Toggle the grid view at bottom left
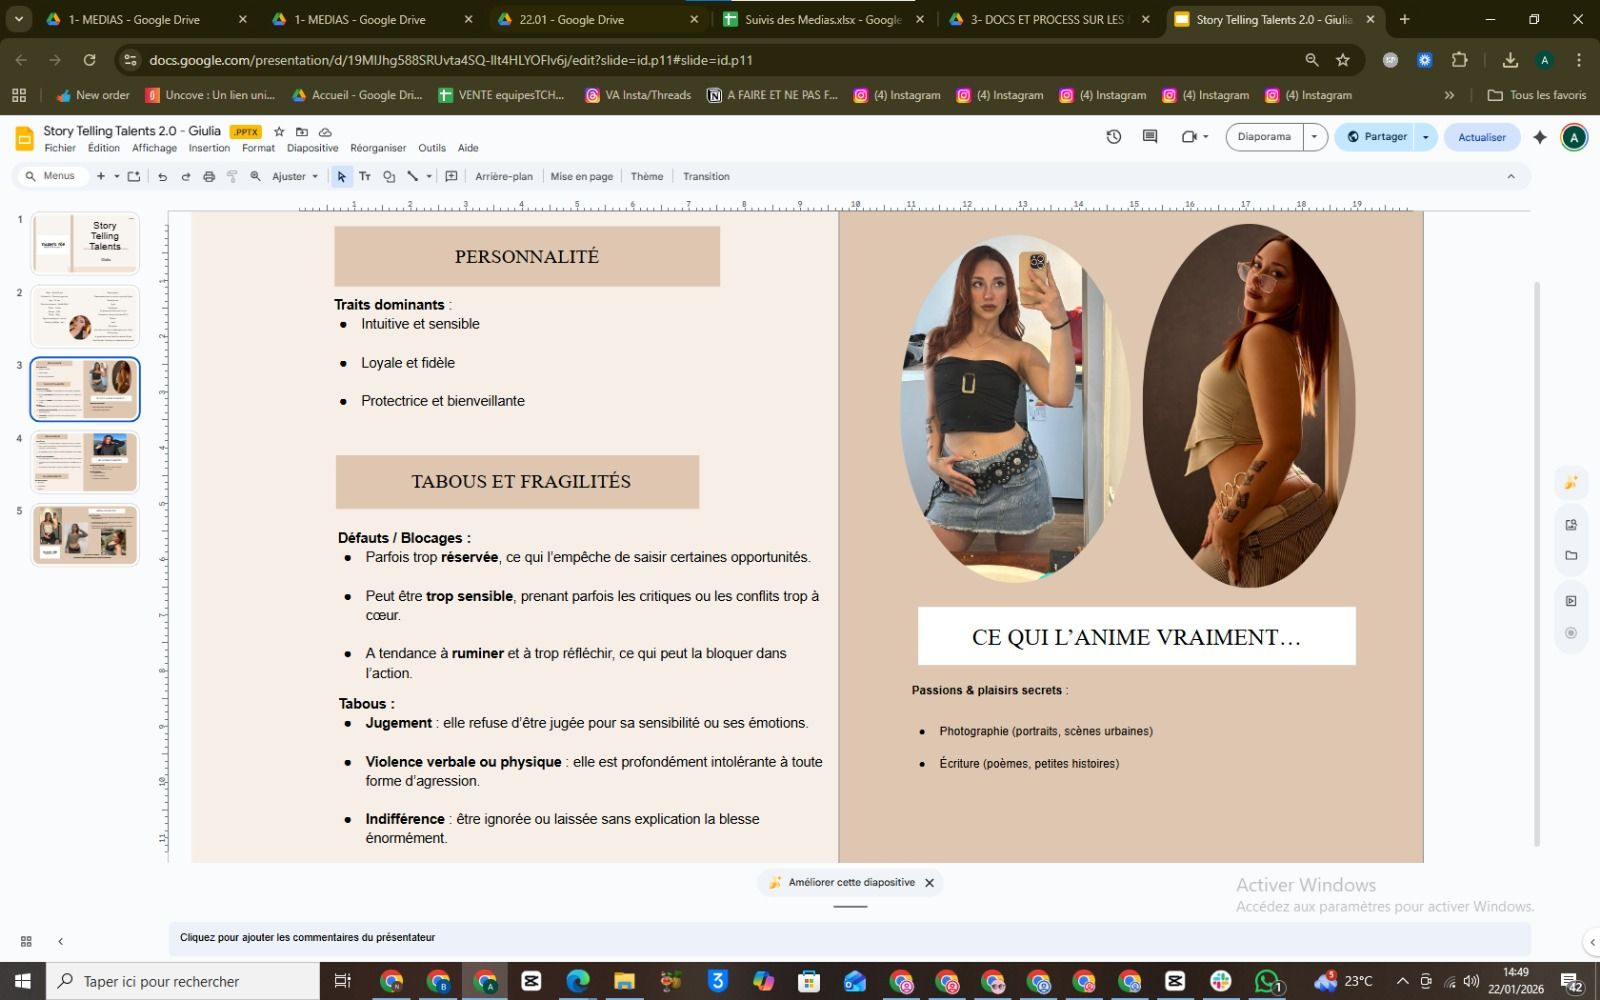1600x1000 pixels. (26, 941)
